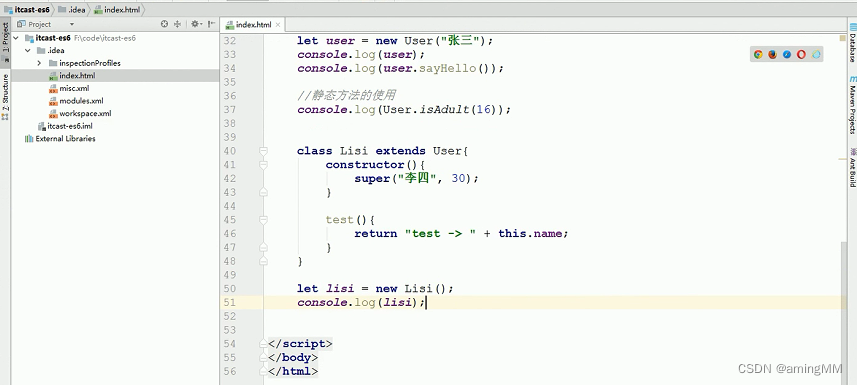The width and height of the screenshot is (857, 385).
Task: Collapse the itcast-es6 project root node
Action: click(15, 38)
